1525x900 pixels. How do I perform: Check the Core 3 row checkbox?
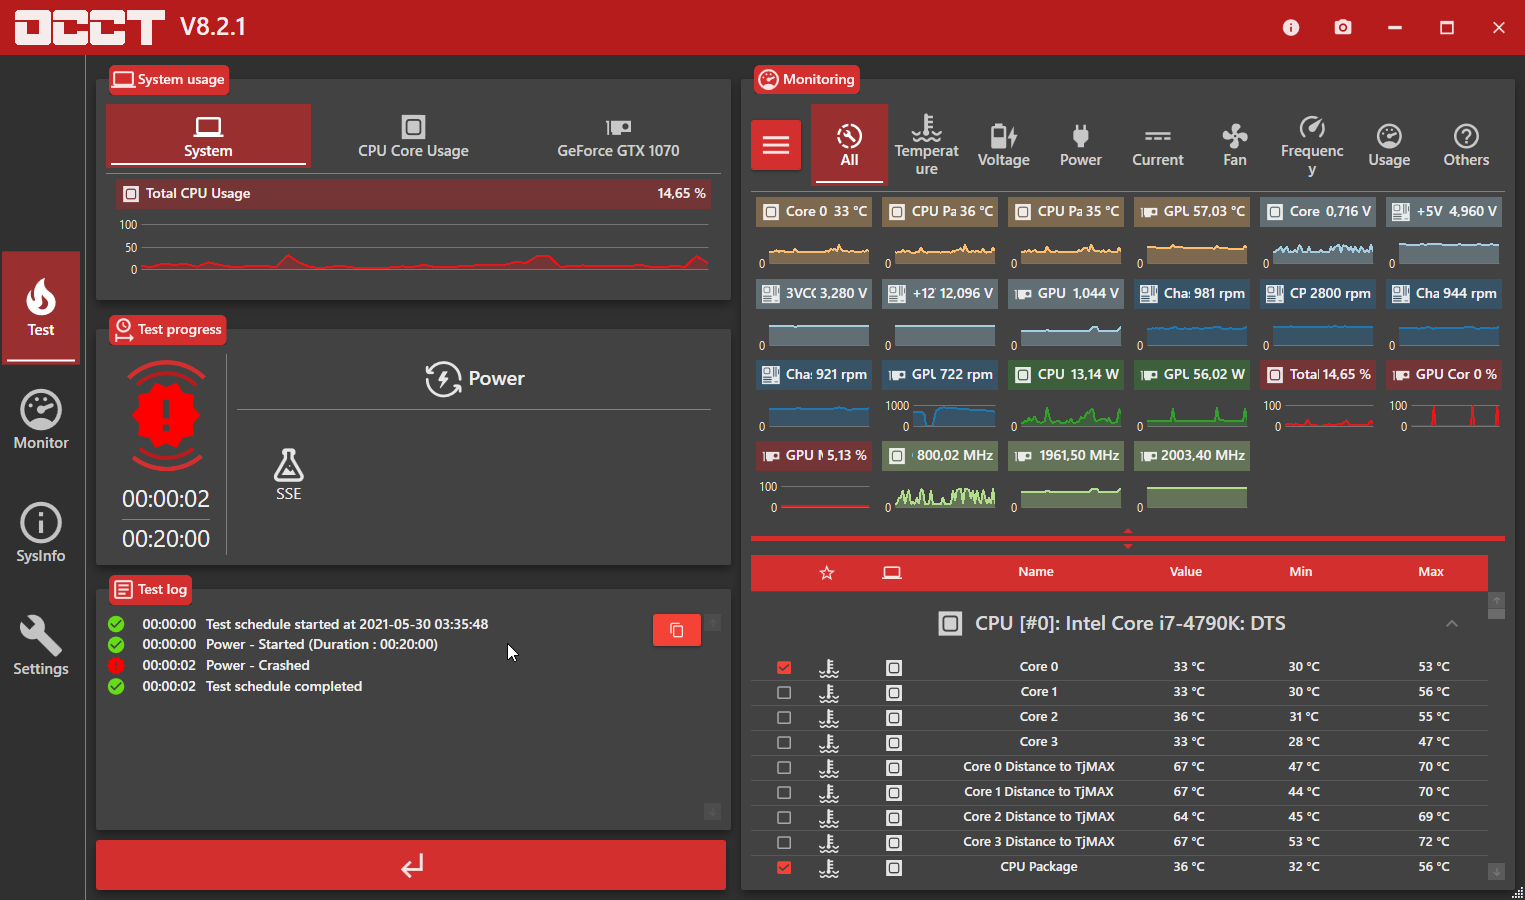[x=784, y=742]
